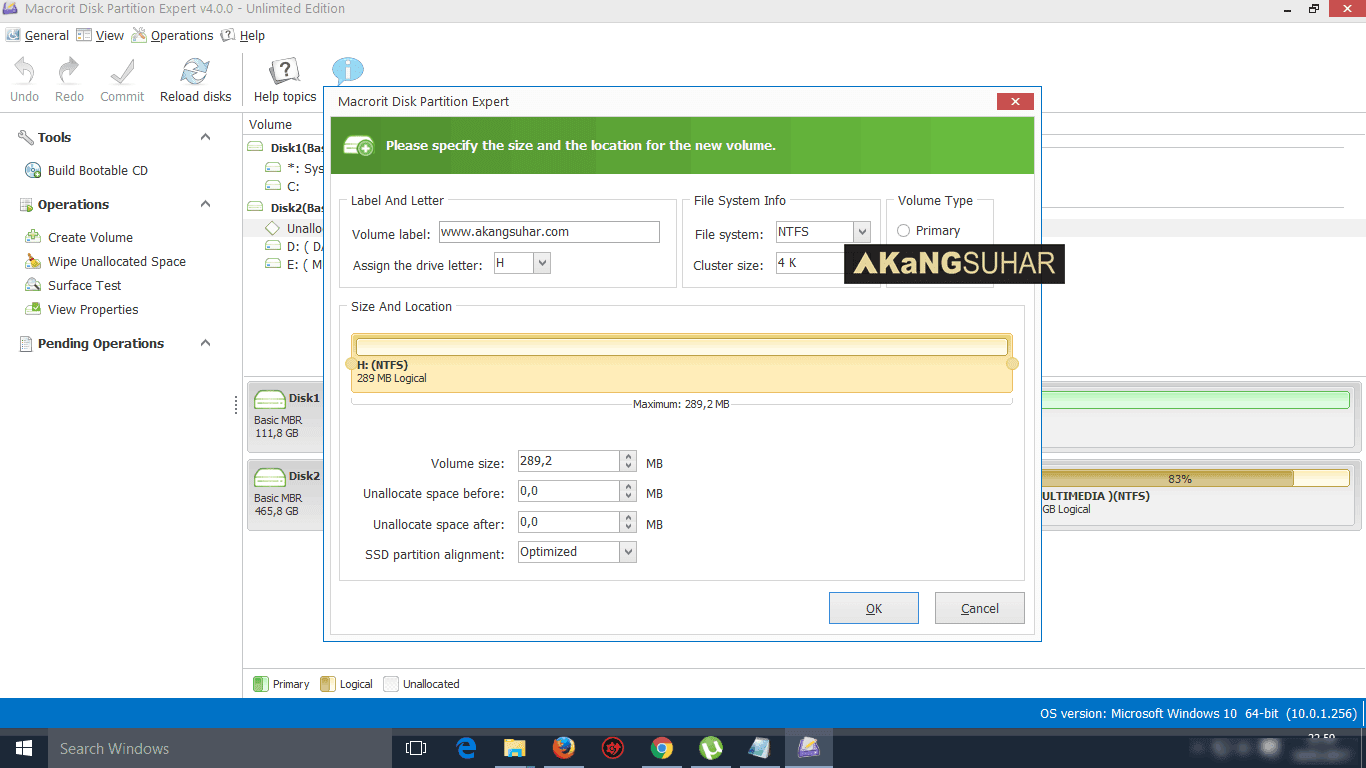
Task: Click the Volume column header
Action: pos(270,125)
